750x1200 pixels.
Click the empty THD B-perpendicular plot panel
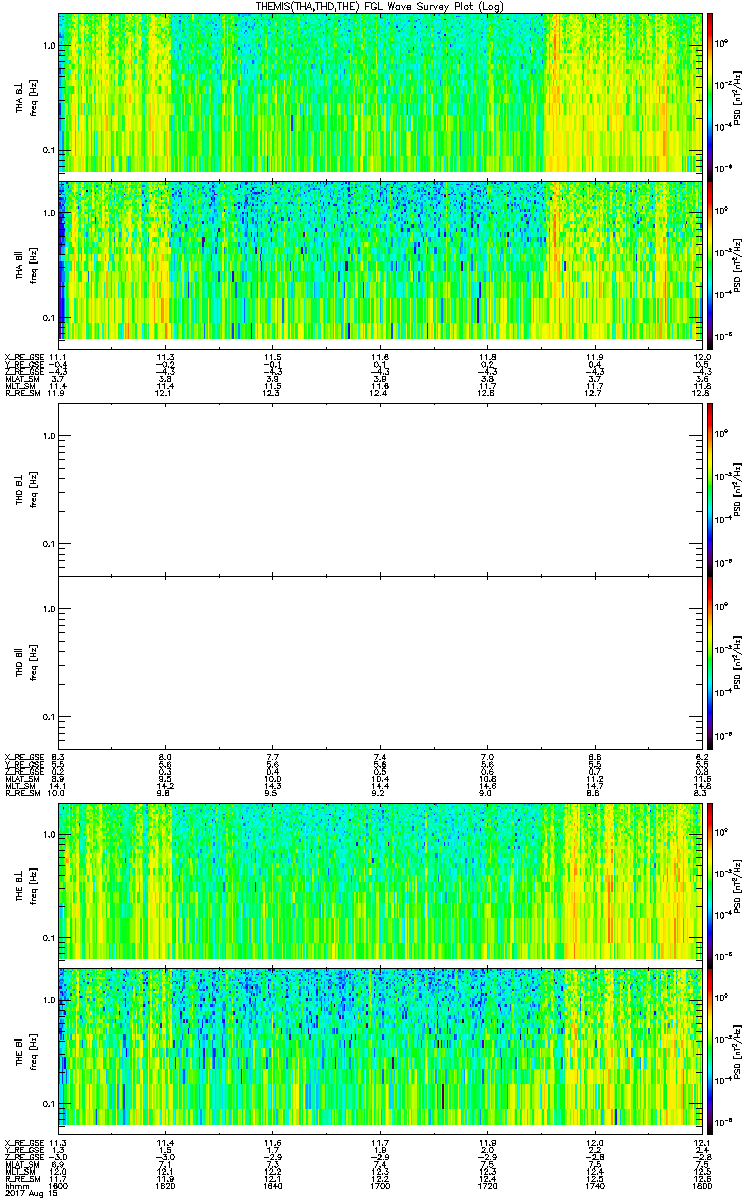coord(380,489)
